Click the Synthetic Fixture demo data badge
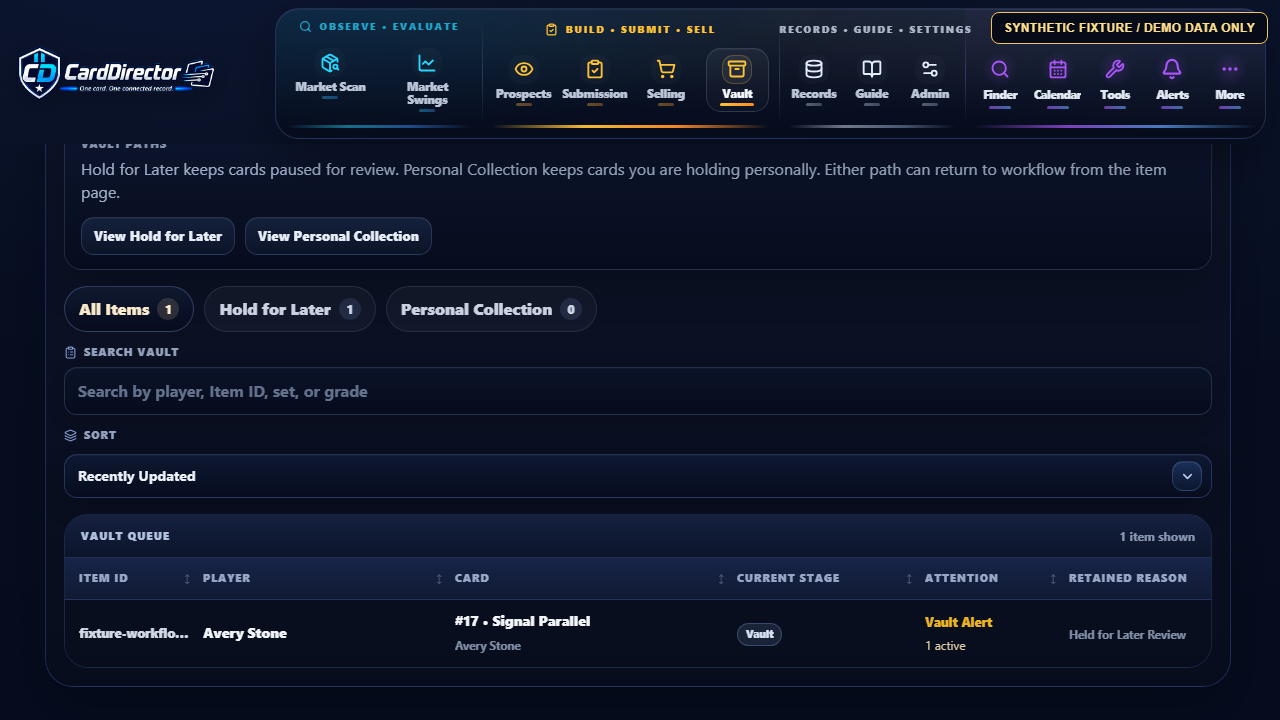 coord(1129,28)
